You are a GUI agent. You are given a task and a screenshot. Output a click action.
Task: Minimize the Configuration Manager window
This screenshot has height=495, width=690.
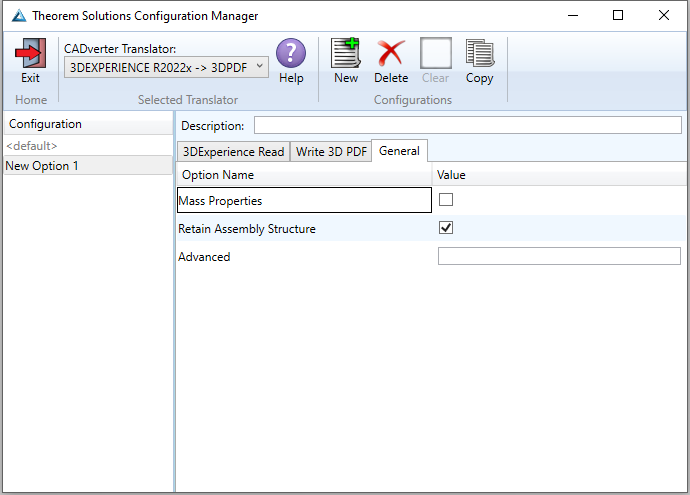[x=573, y=15]
